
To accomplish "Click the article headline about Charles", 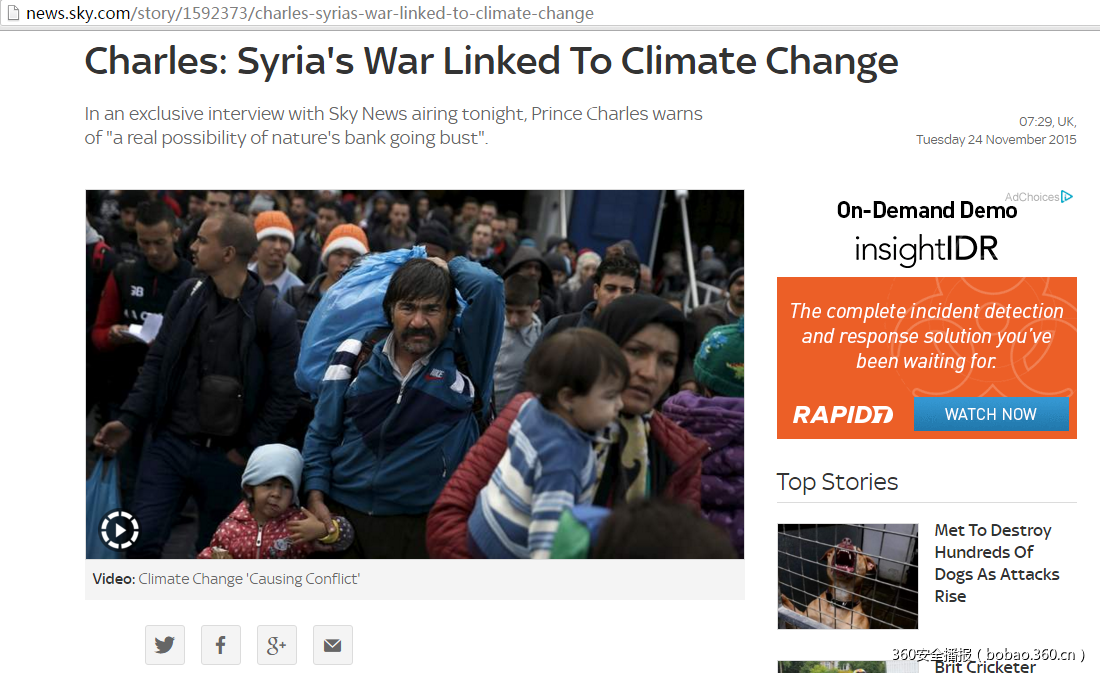I will [491, 62].
